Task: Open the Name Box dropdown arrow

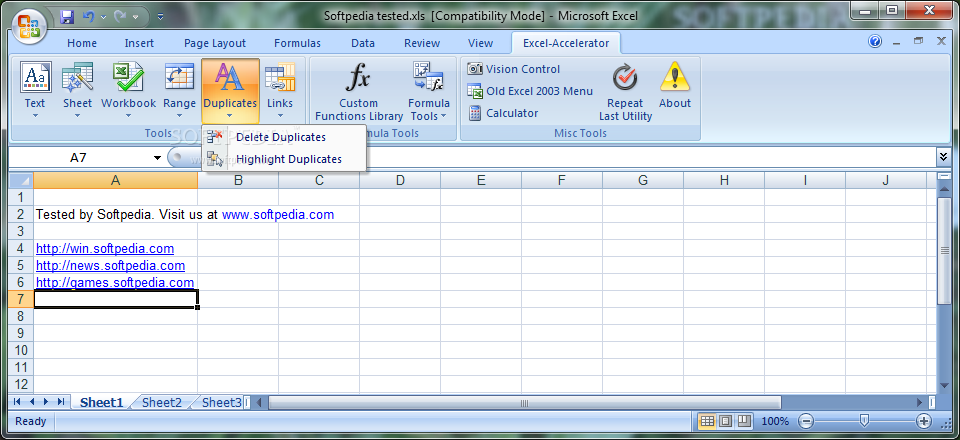Action: point(157,158)
